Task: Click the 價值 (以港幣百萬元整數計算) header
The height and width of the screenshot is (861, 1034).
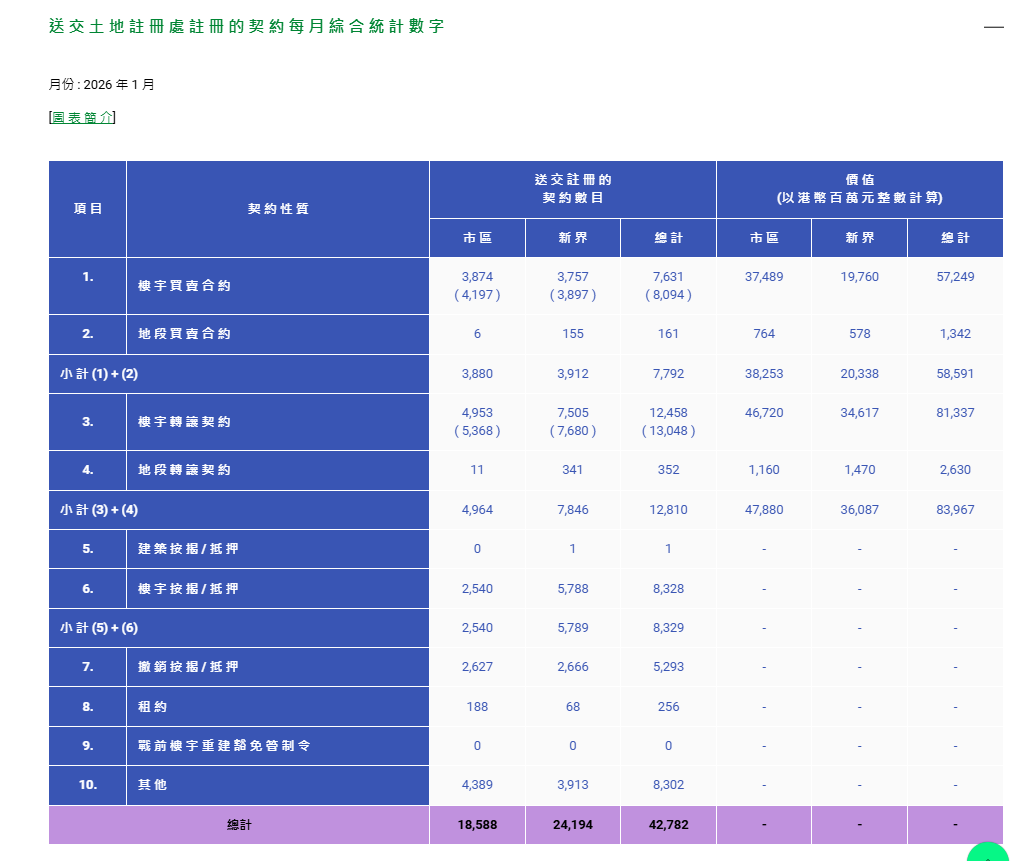Action: point(859,189)
